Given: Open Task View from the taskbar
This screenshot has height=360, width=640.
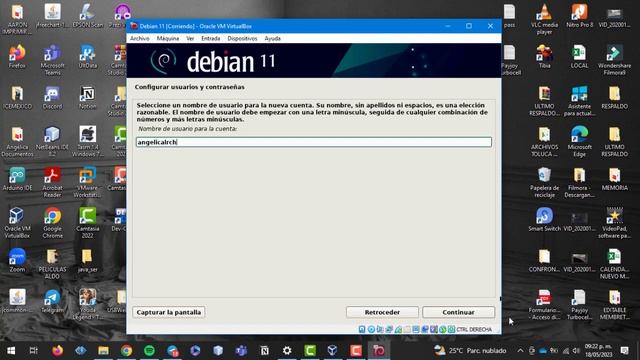Looking at the screenshot, I should coord(34,351).
